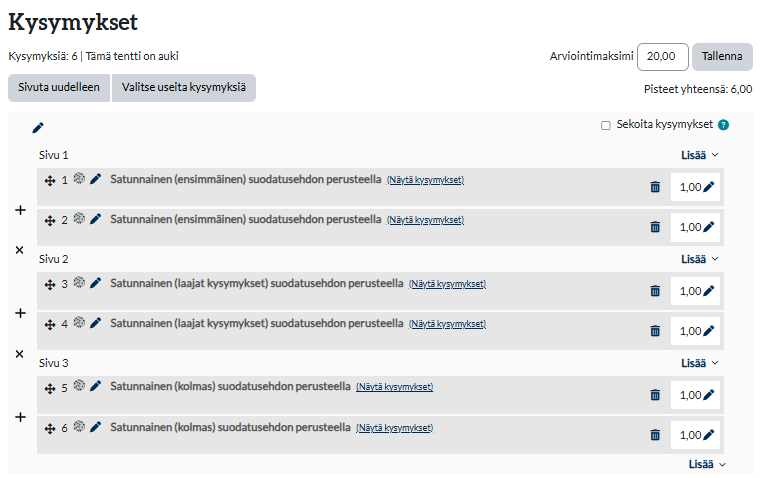Viewport: 766px width, 478px height.
Task: Click move handle for question 3
Action: pos(50,284)
